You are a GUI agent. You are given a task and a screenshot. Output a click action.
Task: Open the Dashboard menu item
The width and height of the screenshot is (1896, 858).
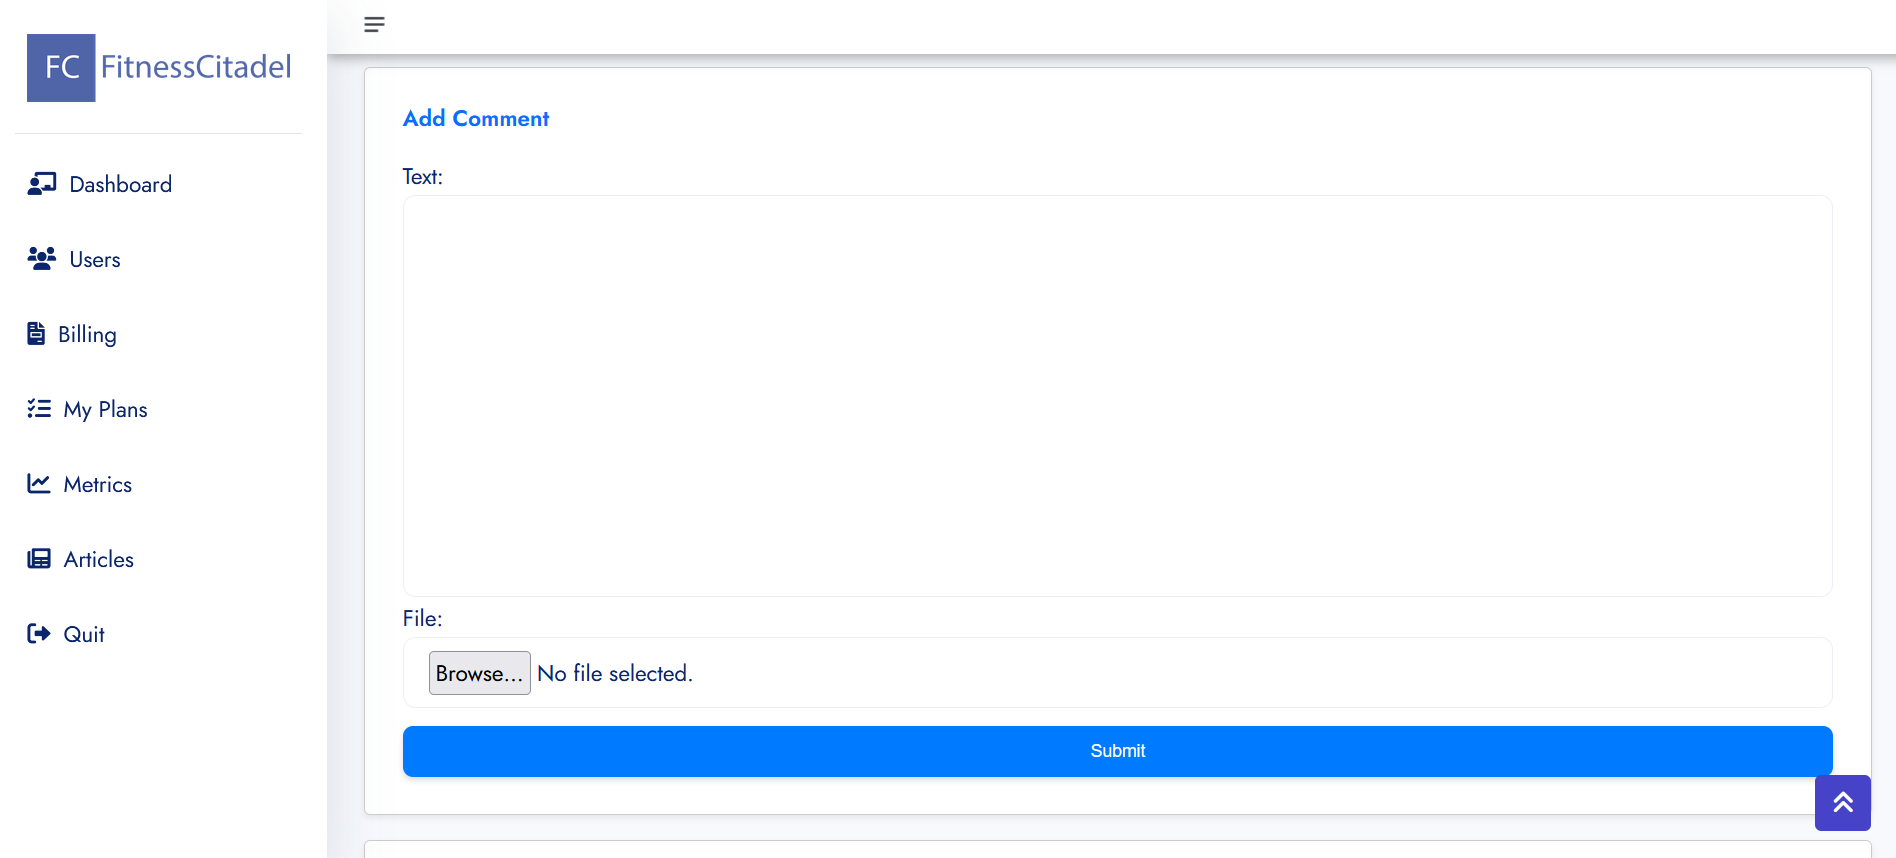tap(120, 185)
